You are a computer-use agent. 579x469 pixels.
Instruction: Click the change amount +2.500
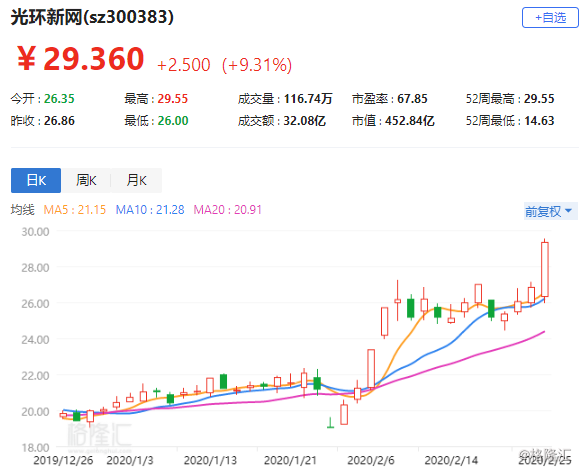coord(184,65)
